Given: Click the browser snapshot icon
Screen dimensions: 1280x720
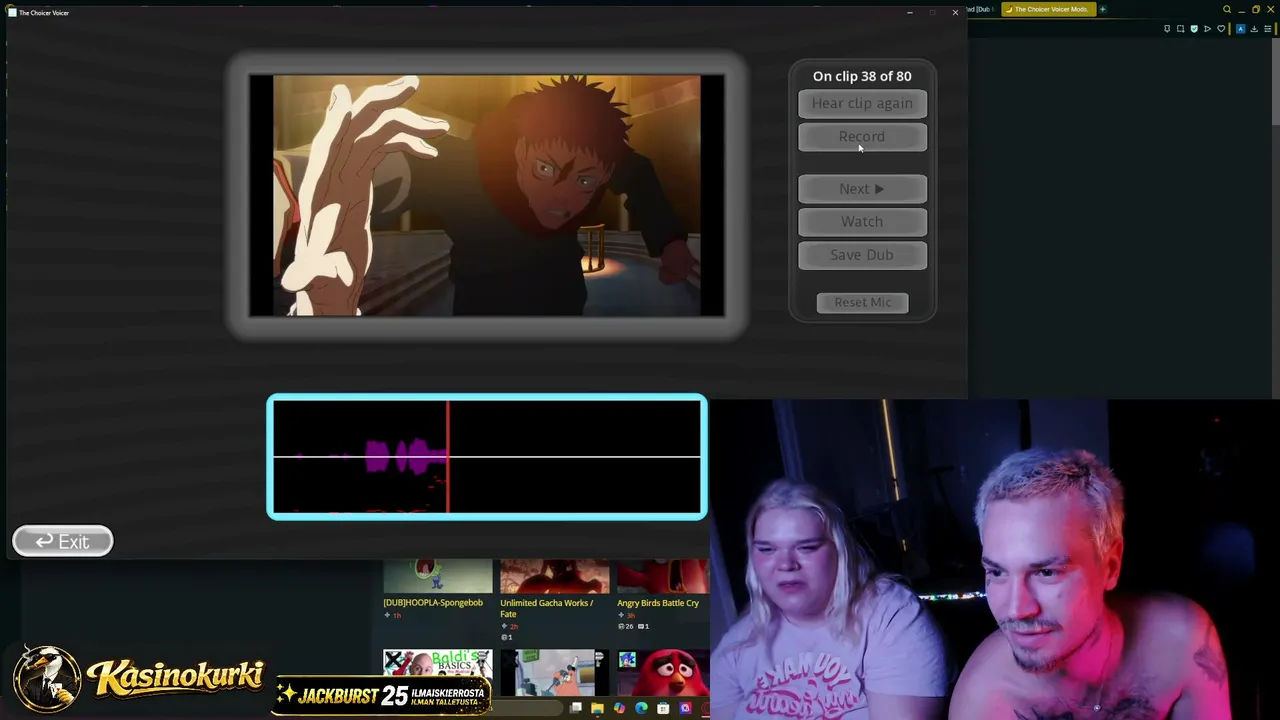Looking at the screenshot, I should (x=1180, y=29).
